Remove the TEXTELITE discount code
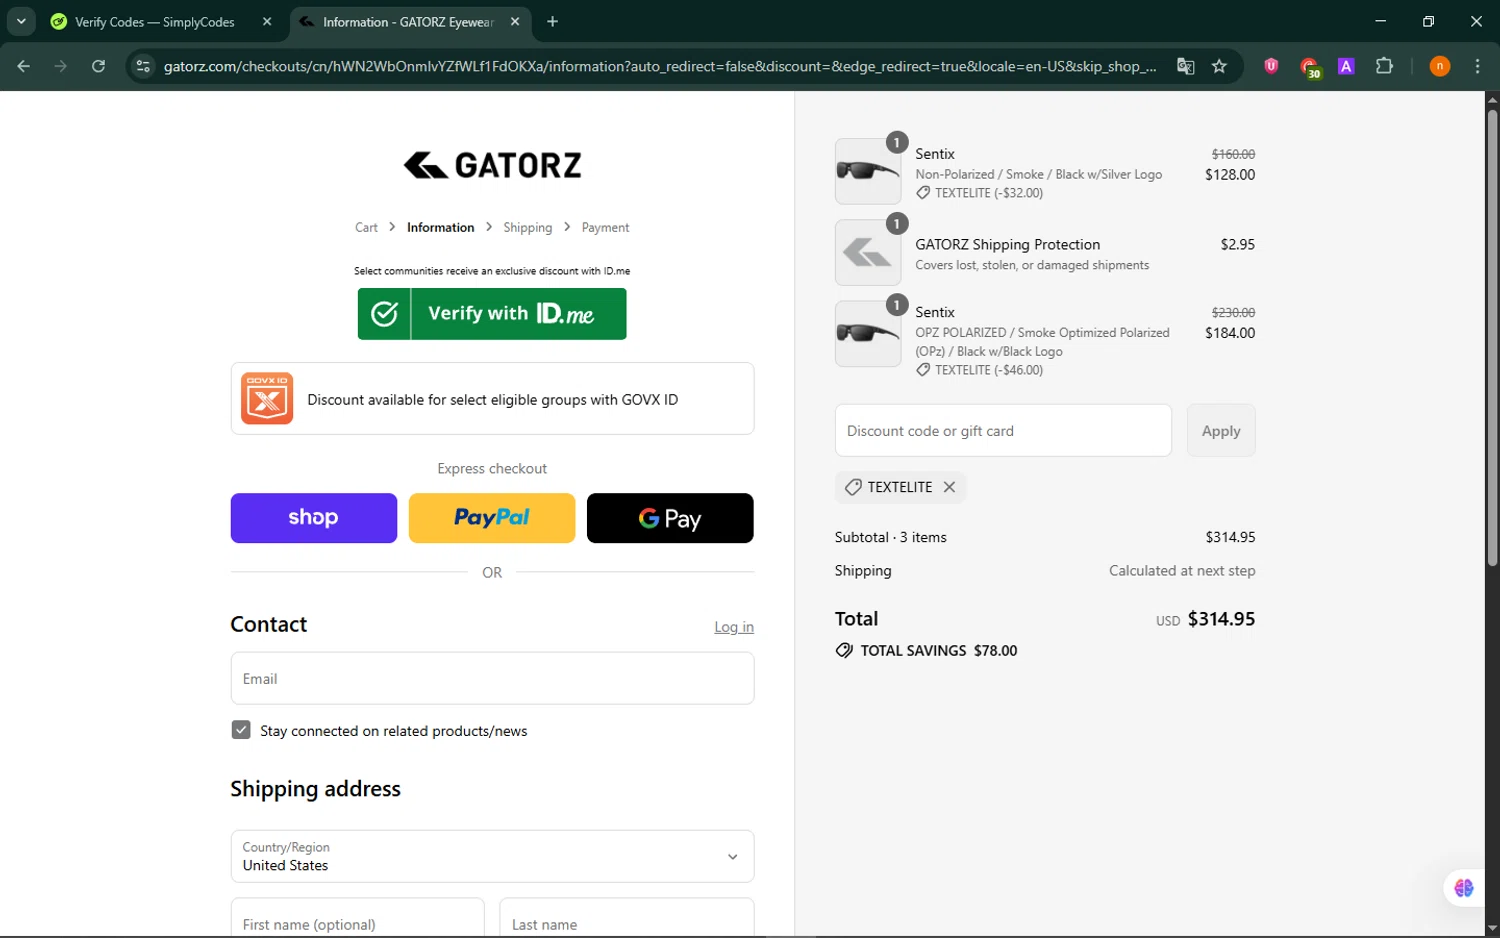The height and width of the screenshot is (938, 1500). pyautogui.click(x=949, y=487)
